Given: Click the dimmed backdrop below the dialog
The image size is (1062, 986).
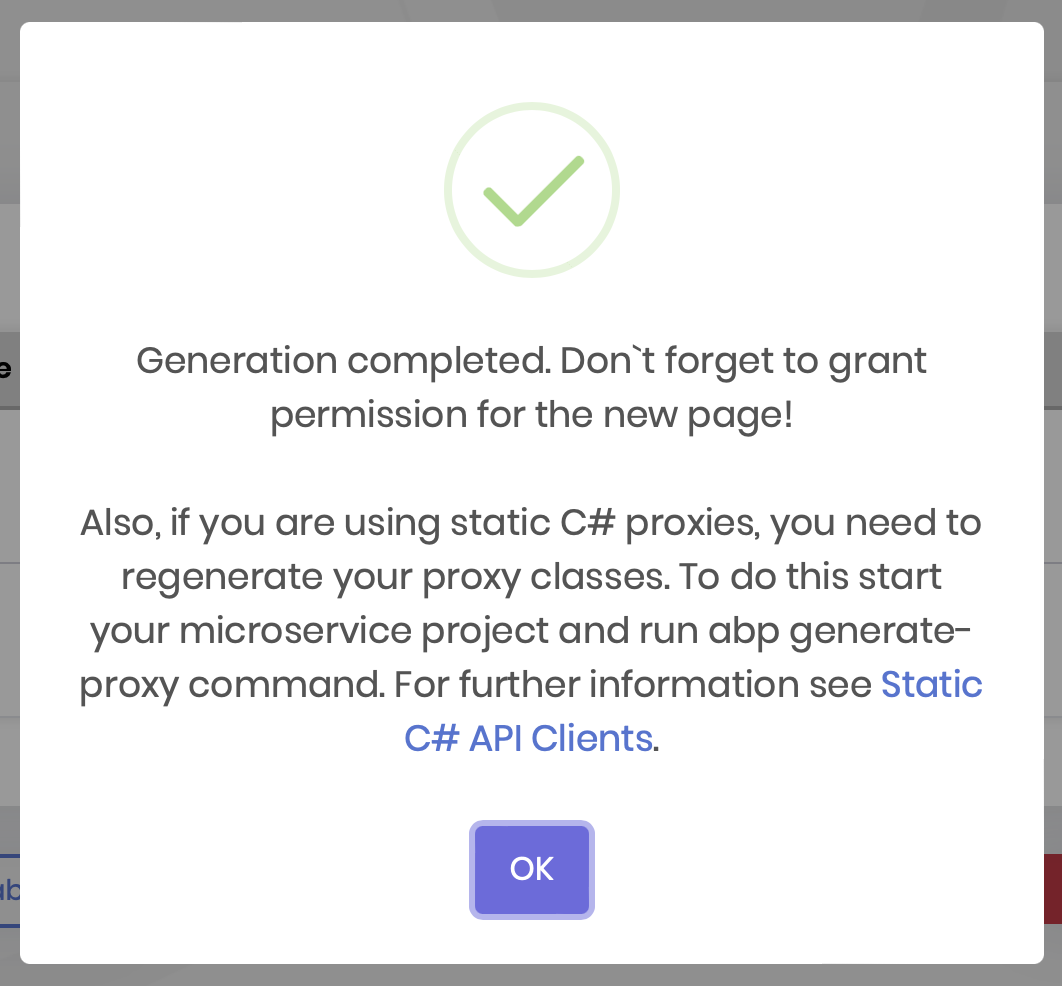Looking at the screenshot, I should (x=531, y=975).
